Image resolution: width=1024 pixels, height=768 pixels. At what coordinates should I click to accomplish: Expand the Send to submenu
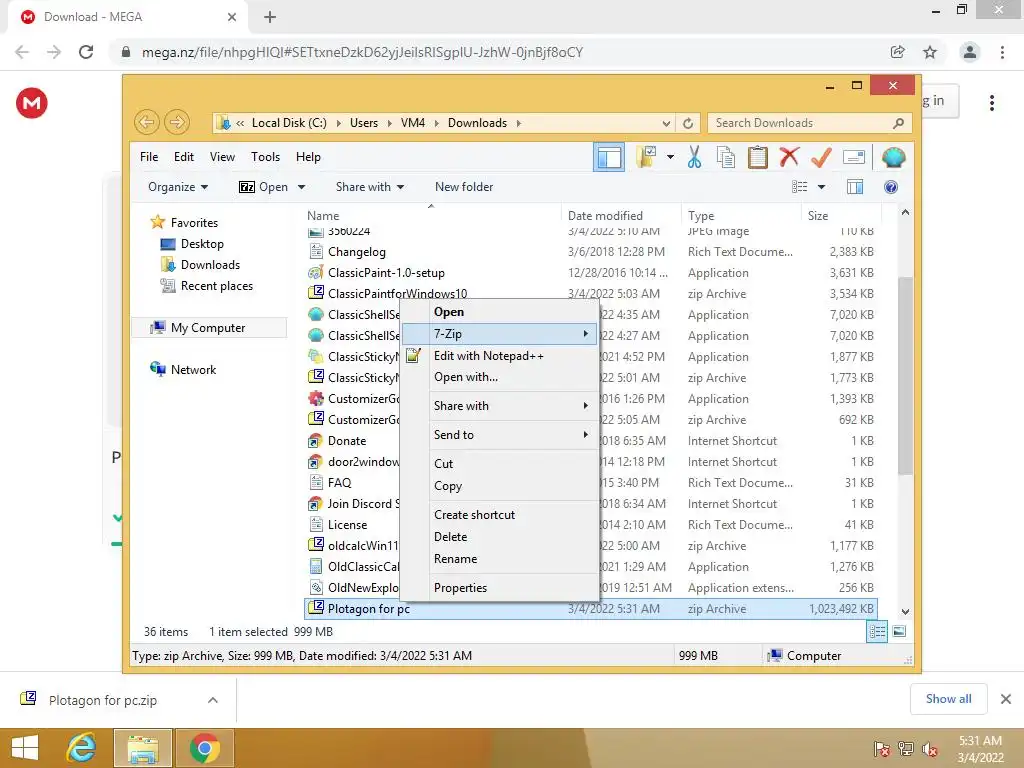point(500,434)
